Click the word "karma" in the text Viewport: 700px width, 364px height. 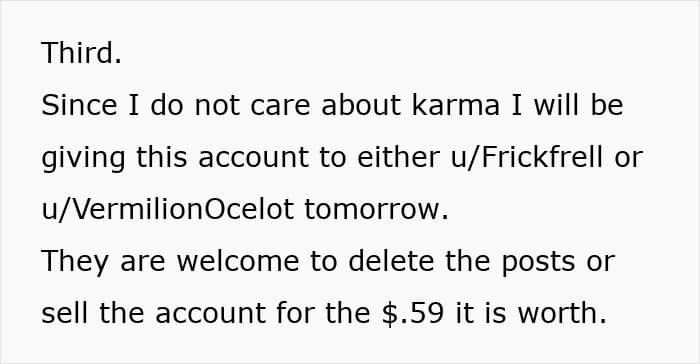(455, 105)
